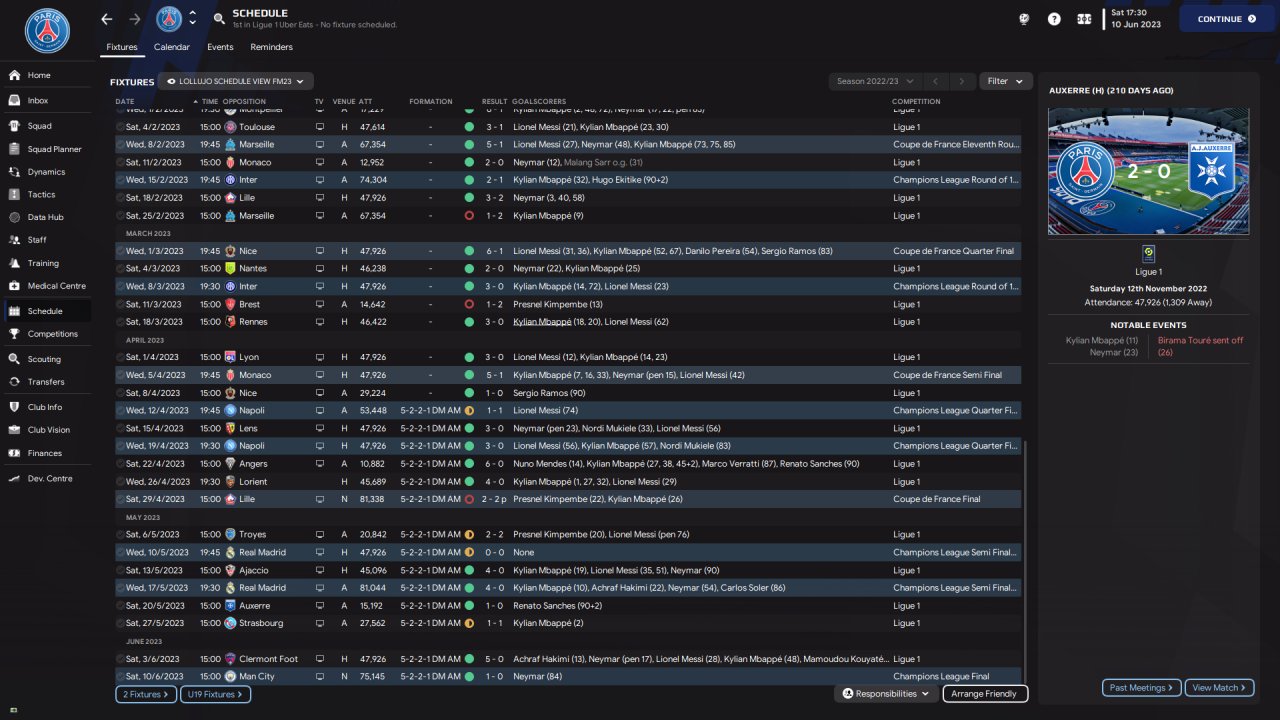This screenshot has width=1280, height=720.
Task: Open the Responsibilities dropdown
Action: 886,694
